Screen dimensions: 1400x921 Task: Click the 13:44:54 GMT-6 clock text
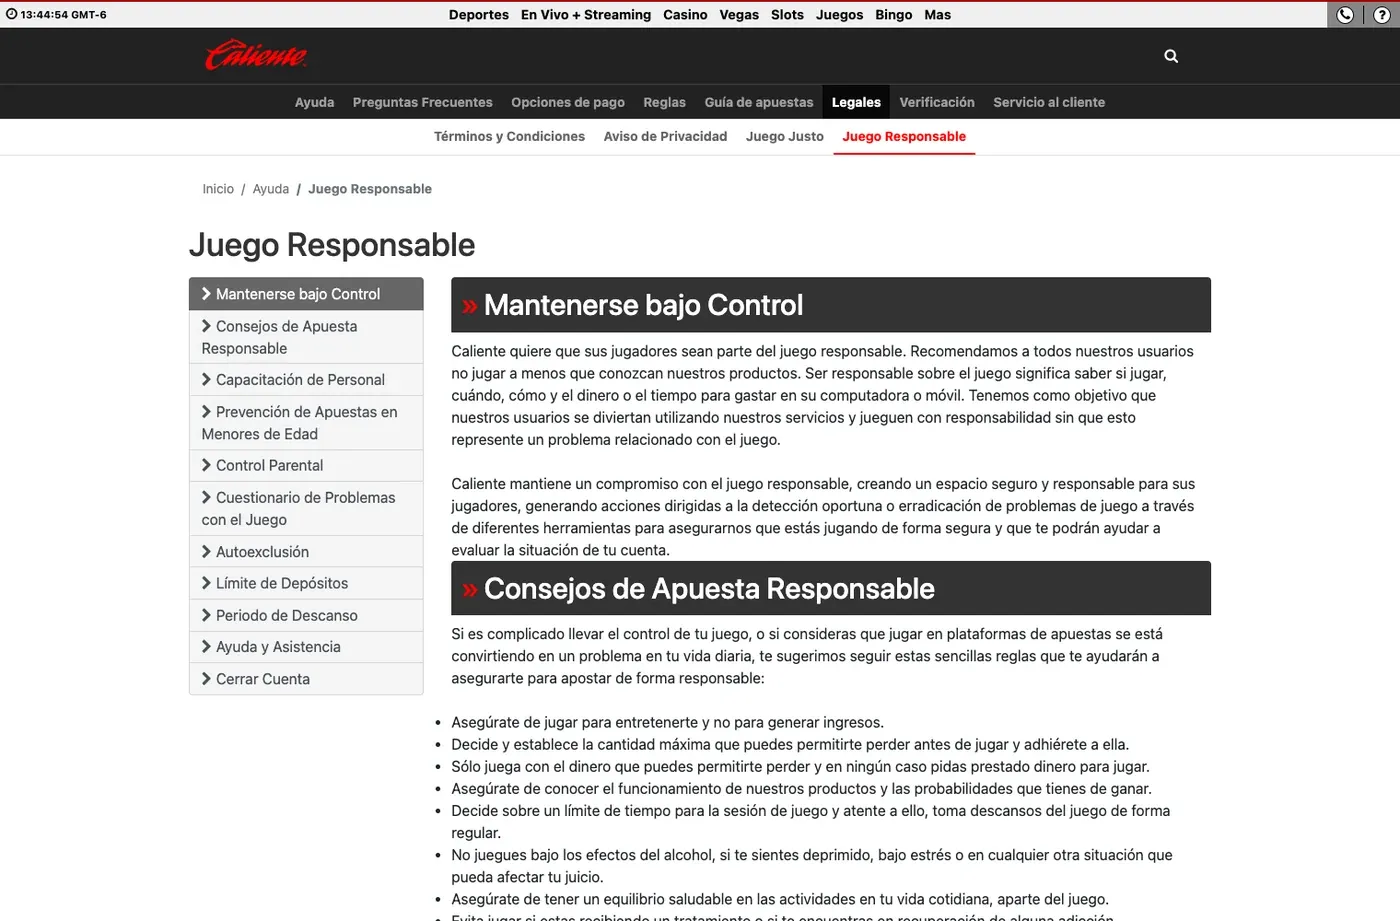(x=63, y=14)
